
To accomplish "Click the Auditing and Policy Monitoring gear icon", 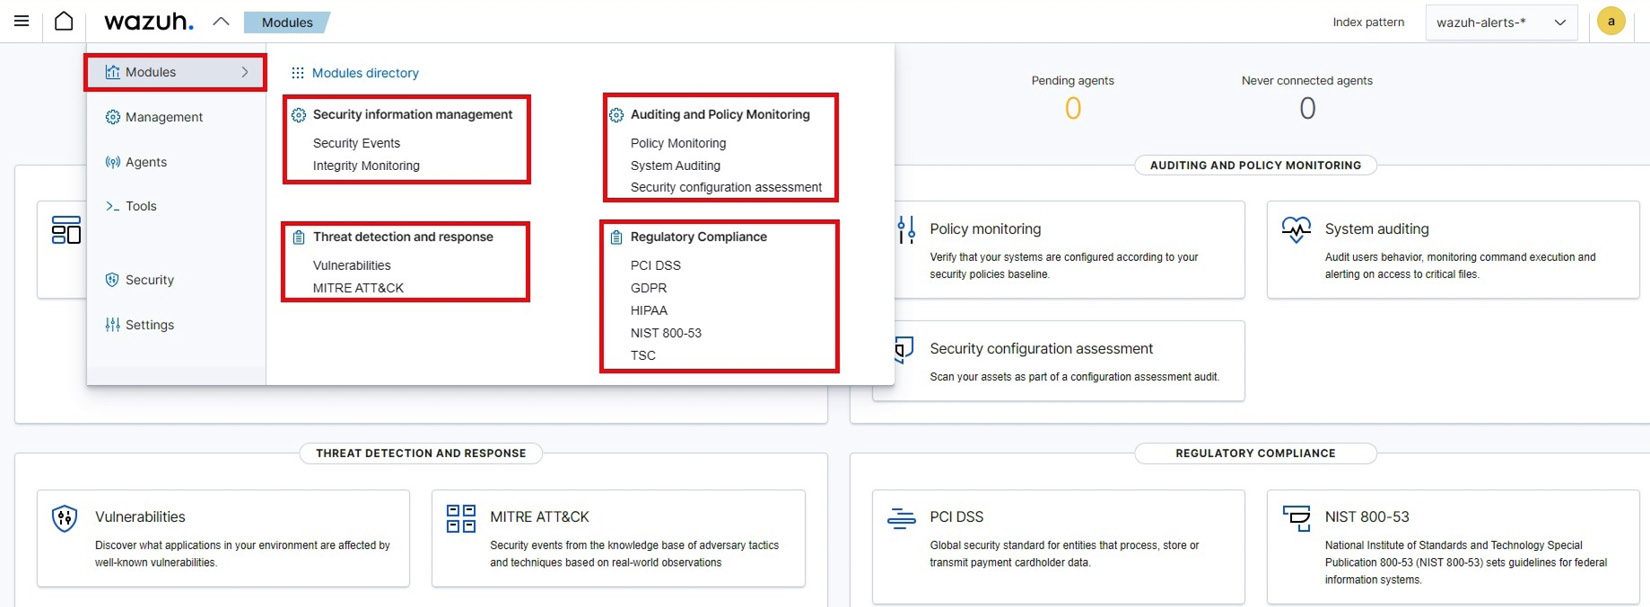I will click(x=616, y=115).
